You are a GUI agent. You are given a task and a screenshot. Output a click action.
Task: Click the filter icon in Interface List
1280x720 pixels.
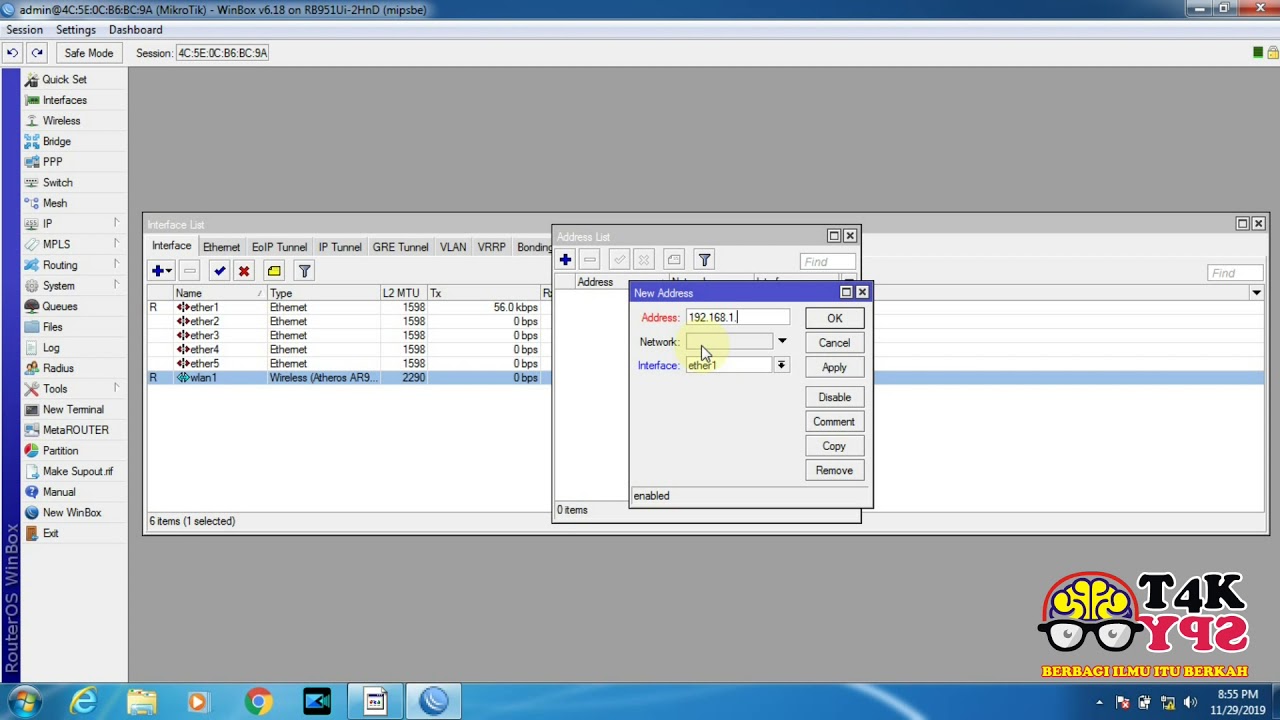(x=304, y=271)
